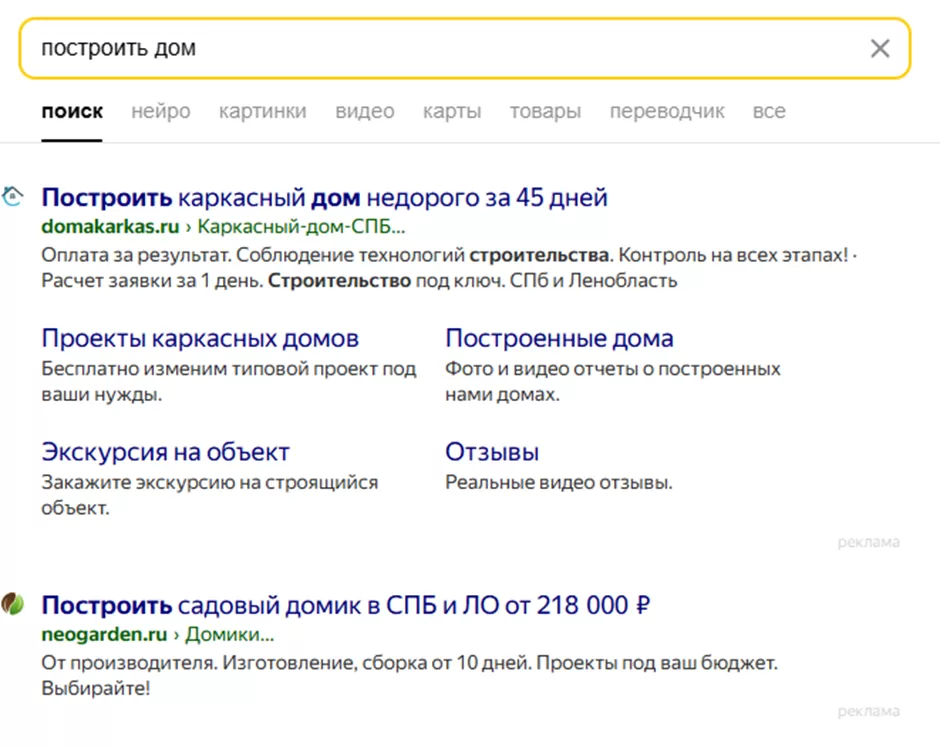This screenshot has height=746, width=940.
Task: Select the 'поиск' tab
Action: tap(71, 111)
